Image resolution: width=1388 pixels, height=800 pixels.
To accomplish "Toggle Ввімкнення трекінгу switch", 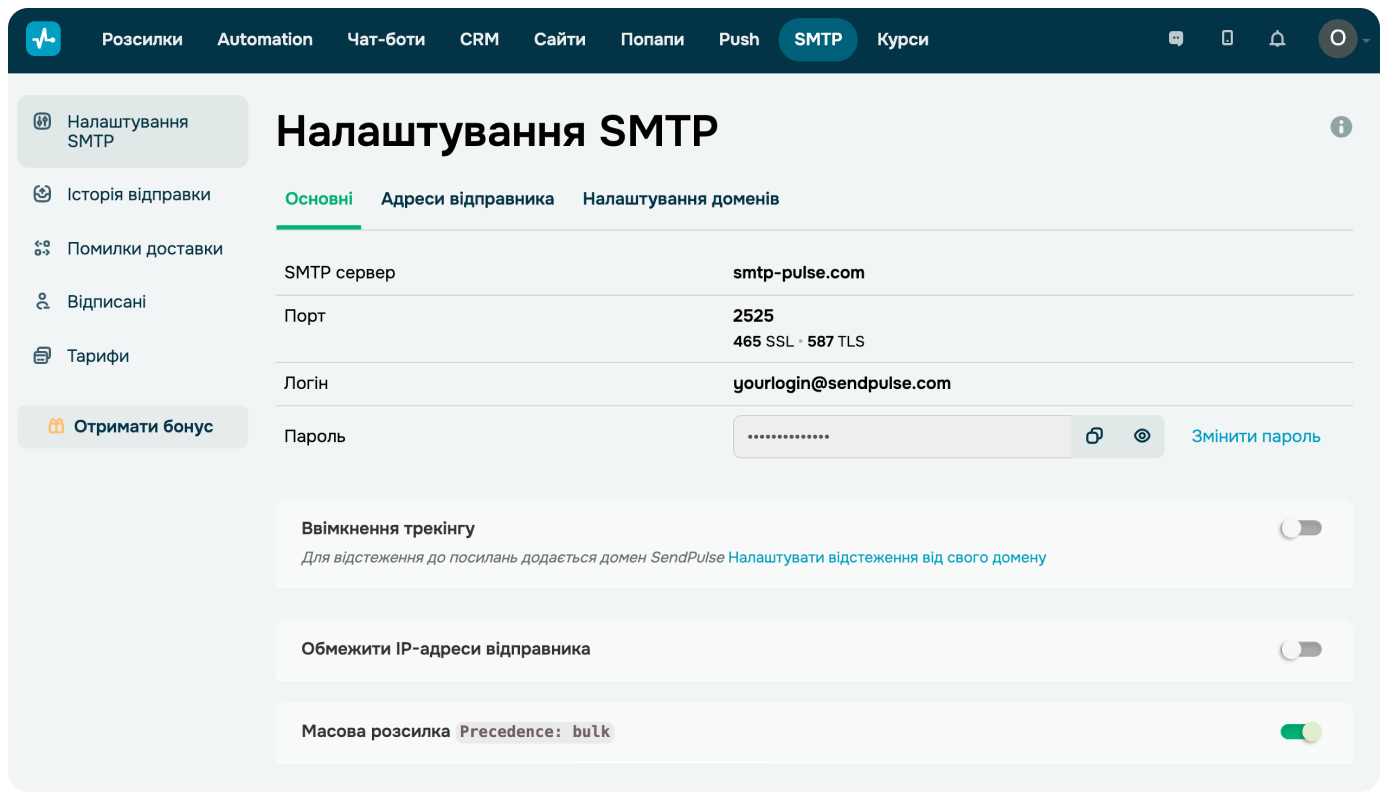I will tap(1301, 528).
